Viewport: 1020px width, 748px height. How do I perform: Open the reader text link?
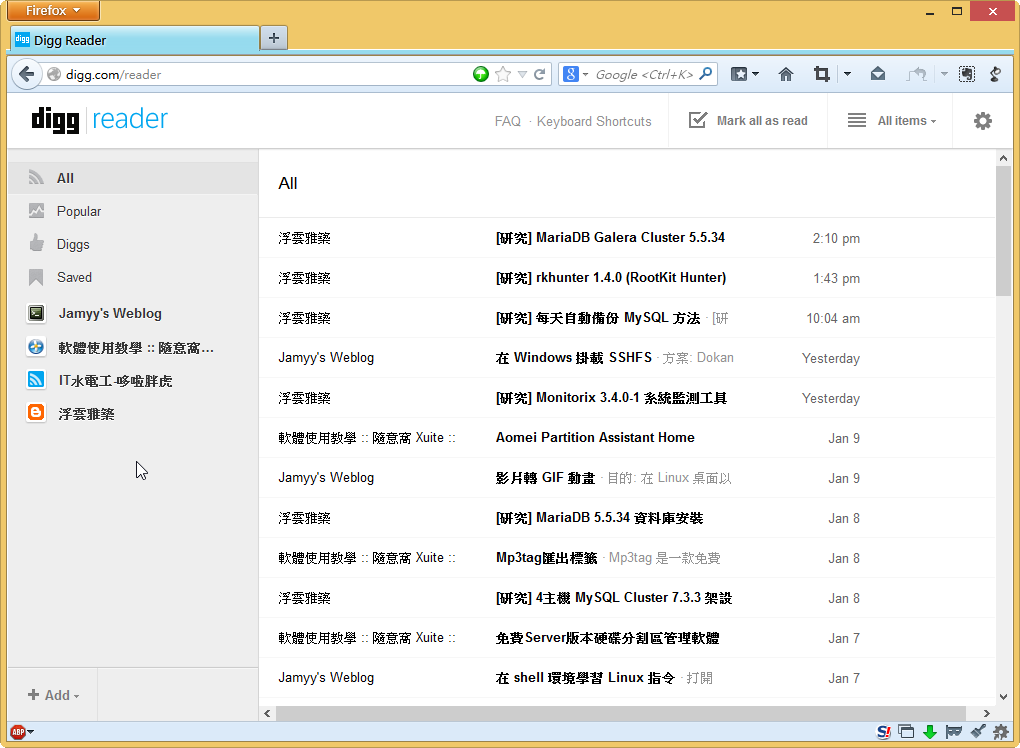click(129, 119)
